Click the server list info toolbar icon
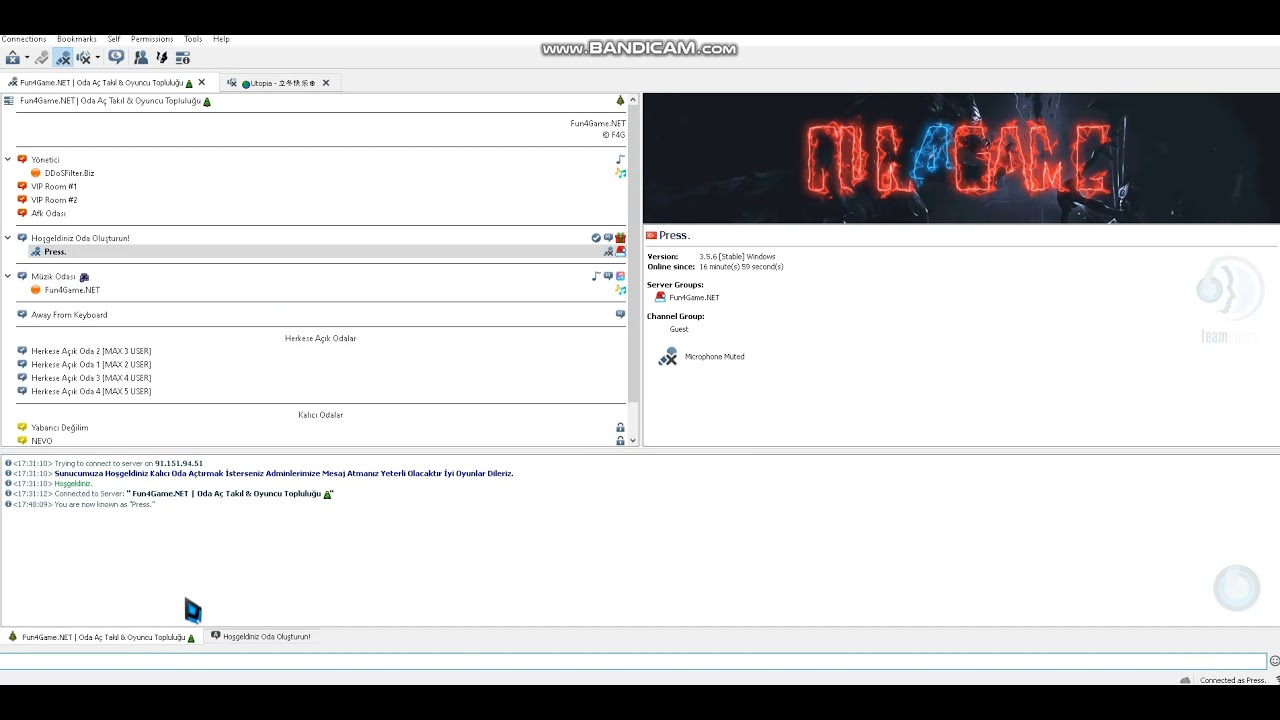 click(183, 58)
